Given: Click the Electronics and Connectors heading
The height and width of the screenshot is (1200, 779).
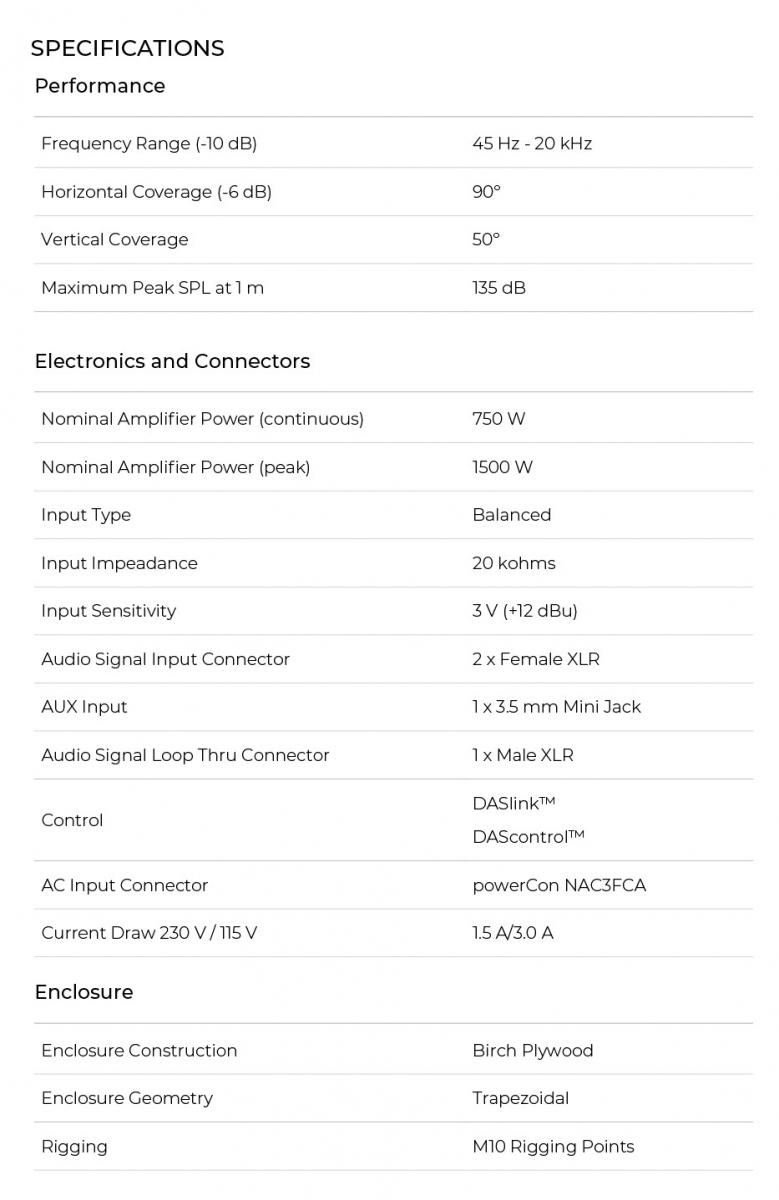Looking at the screenshot, I should (x=172, y=361).
